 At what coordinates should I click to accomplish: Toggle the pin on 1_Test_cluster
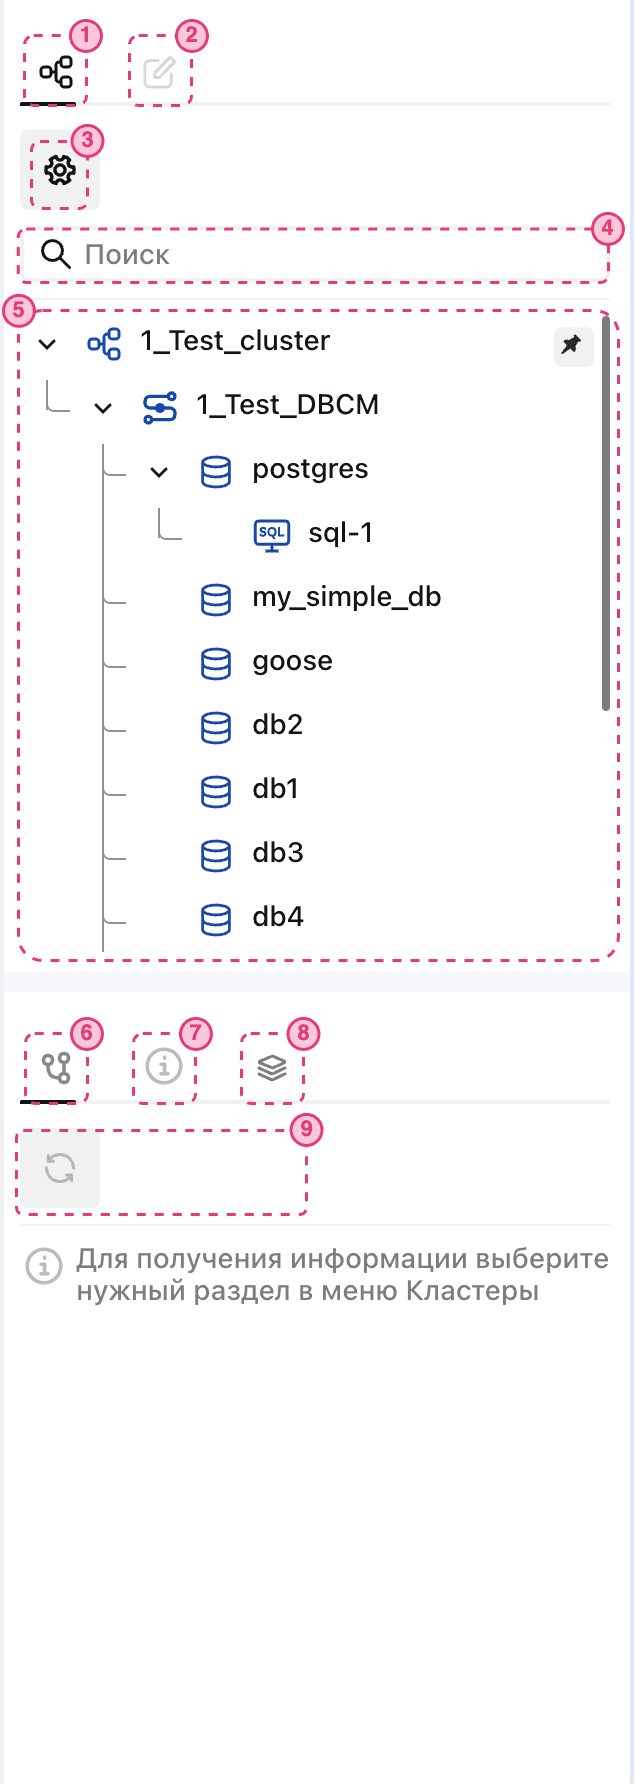coord(572,346)
